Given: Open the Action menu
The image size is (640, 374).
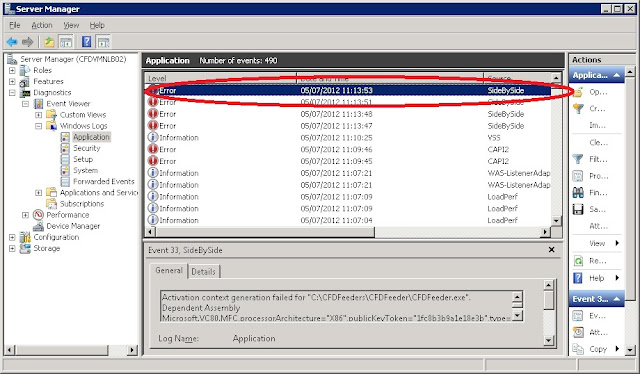Looking at the screenshot, I should [x=42, y=25].
